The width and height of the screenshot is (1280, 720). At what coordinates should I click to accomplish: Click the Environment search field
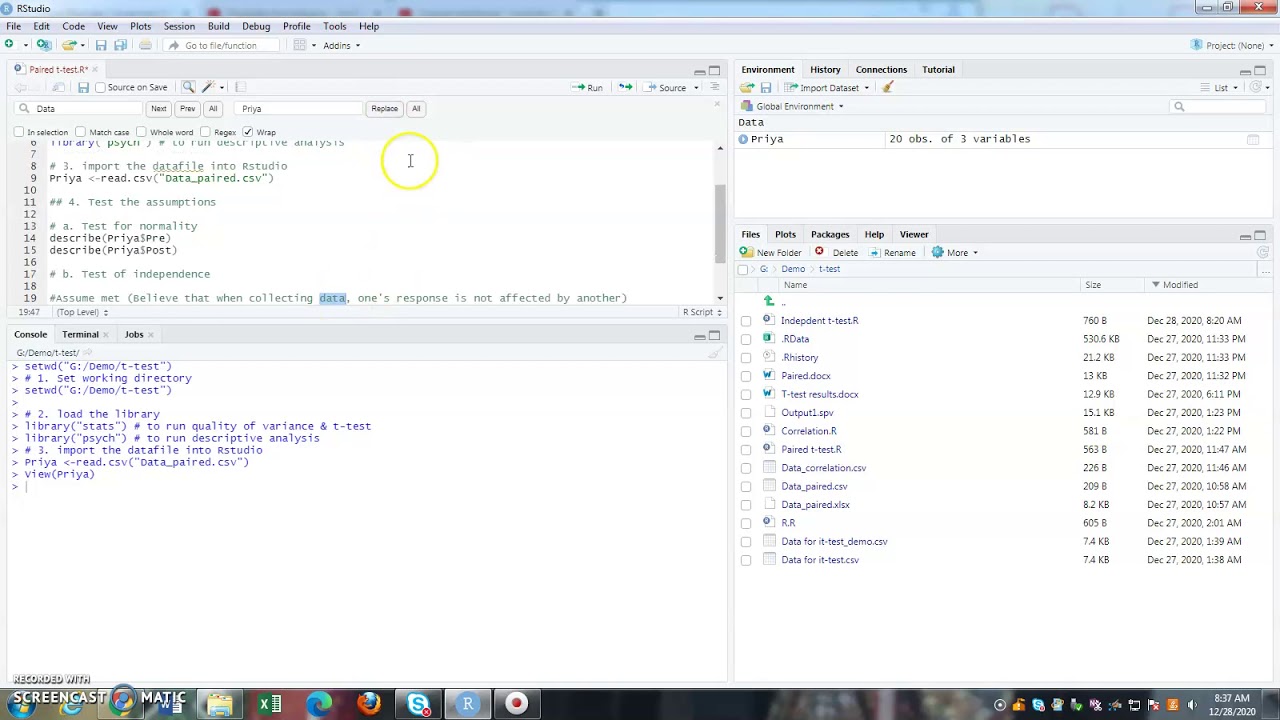pos(1219,107)
